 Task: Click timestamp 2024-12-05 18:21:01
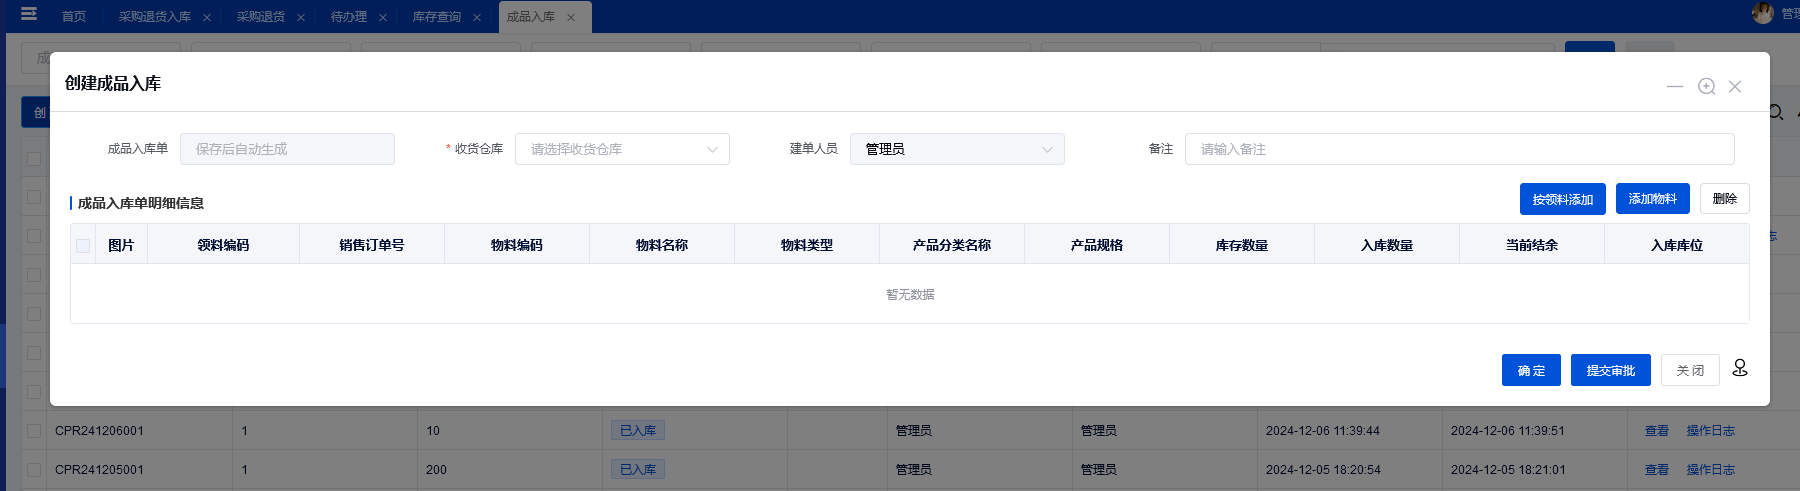tap(1508, 470)
